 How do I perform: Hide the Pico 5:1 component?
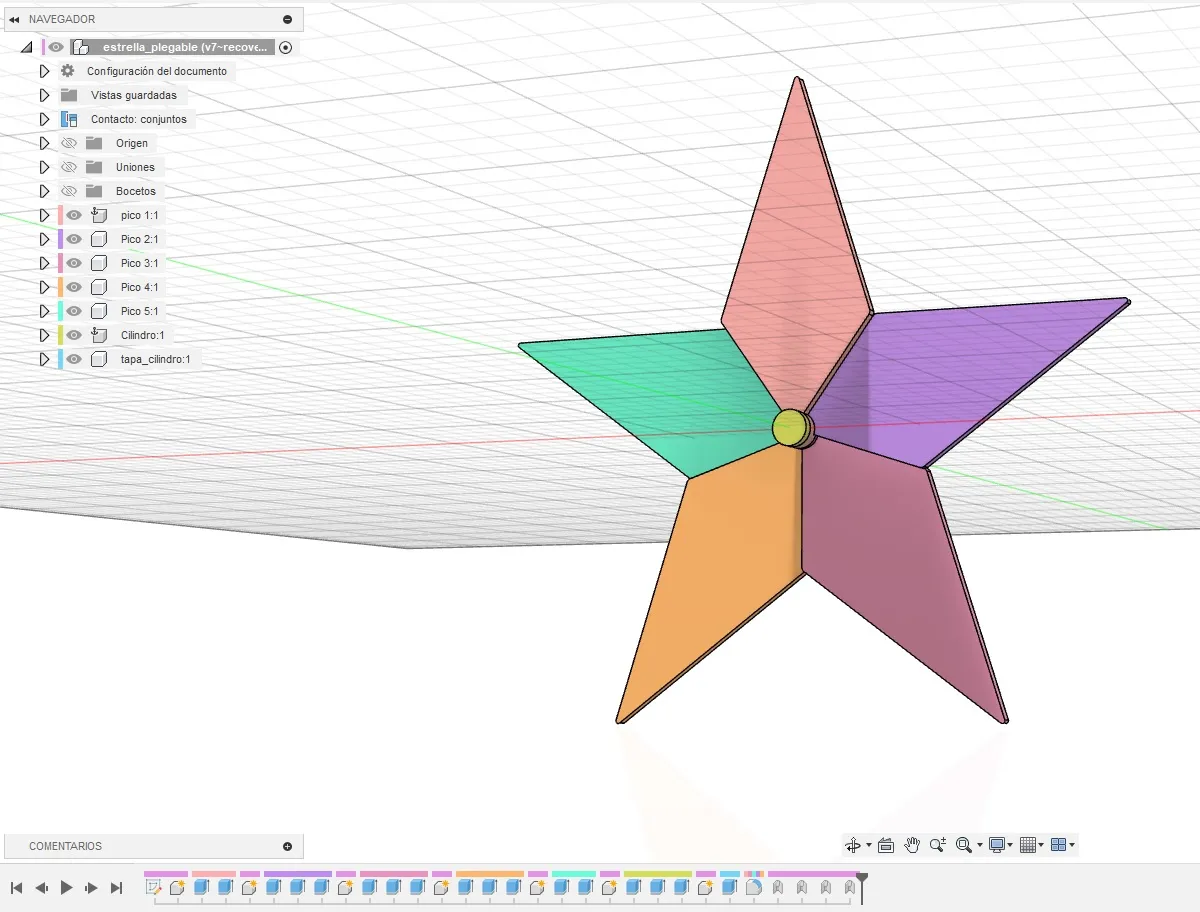pyautogui.click(x=74, y=311)
